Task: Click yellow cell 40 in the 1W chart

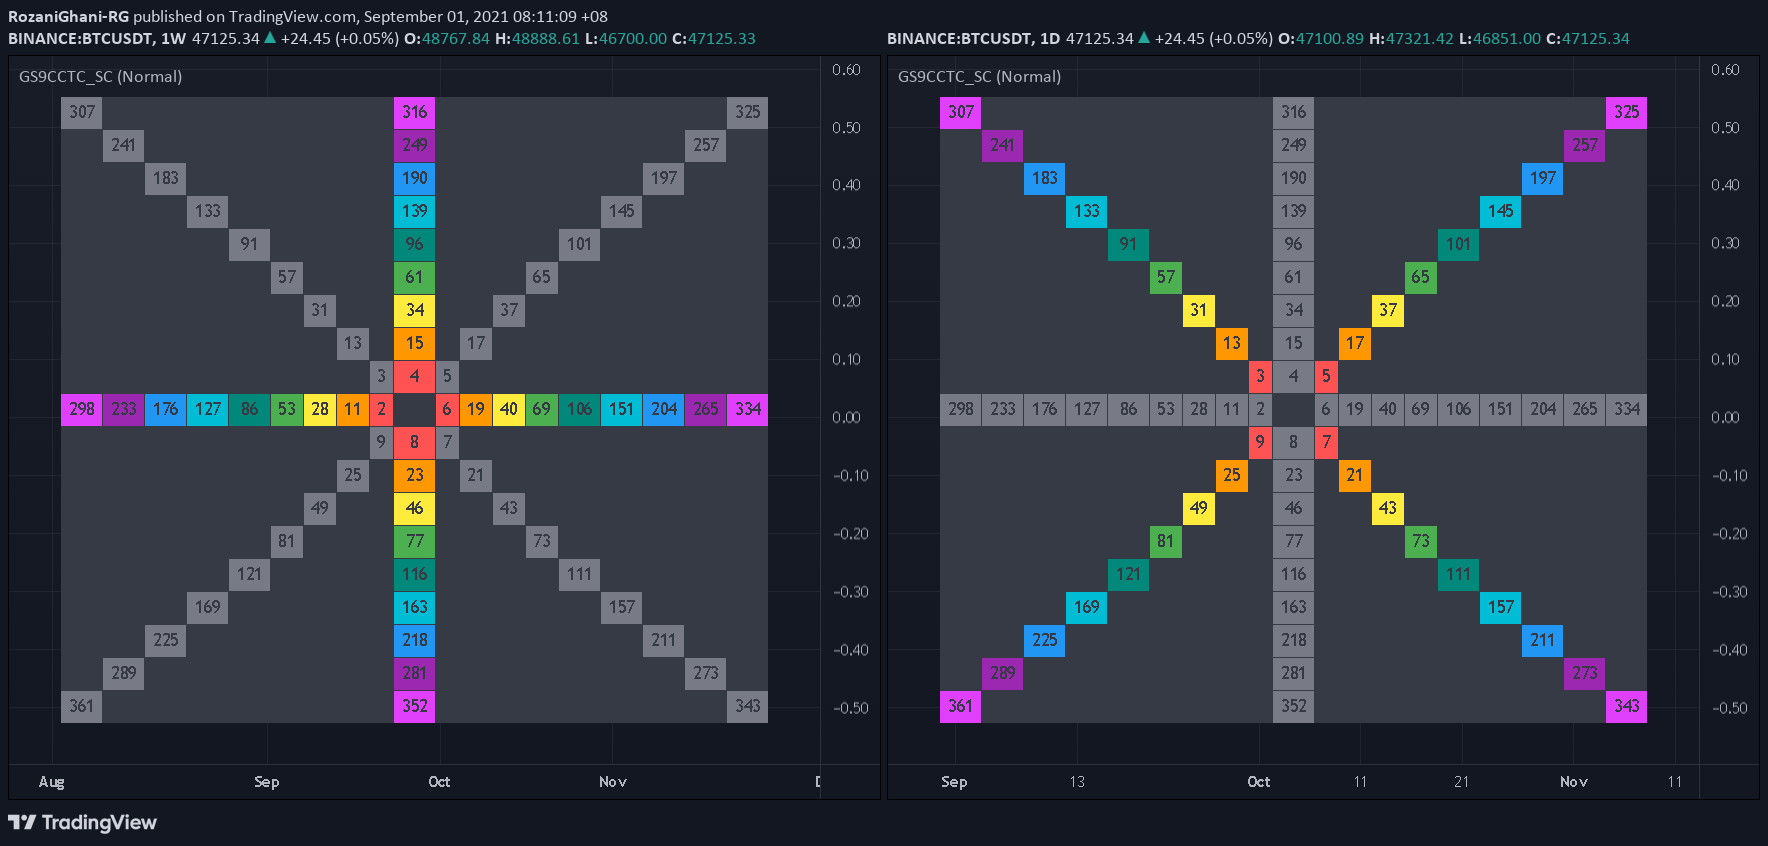Action: pos(509,409)
